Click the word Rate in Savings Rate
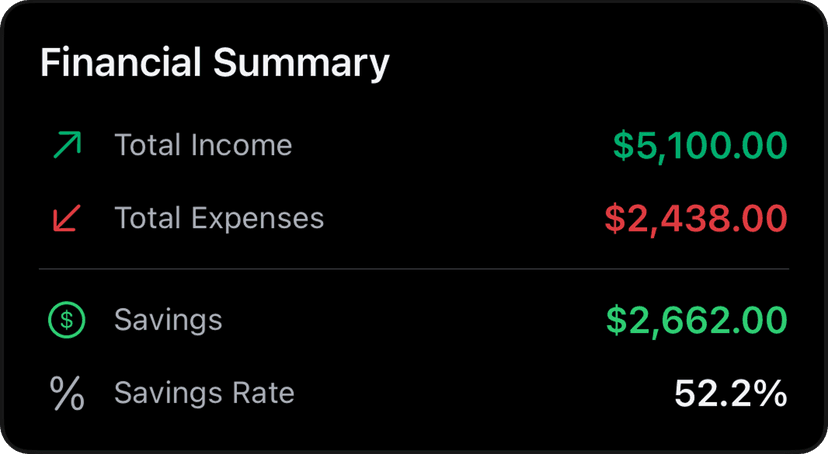Viewport: 828px width, 454px height. pyautogui.click(x=263, y=393)
